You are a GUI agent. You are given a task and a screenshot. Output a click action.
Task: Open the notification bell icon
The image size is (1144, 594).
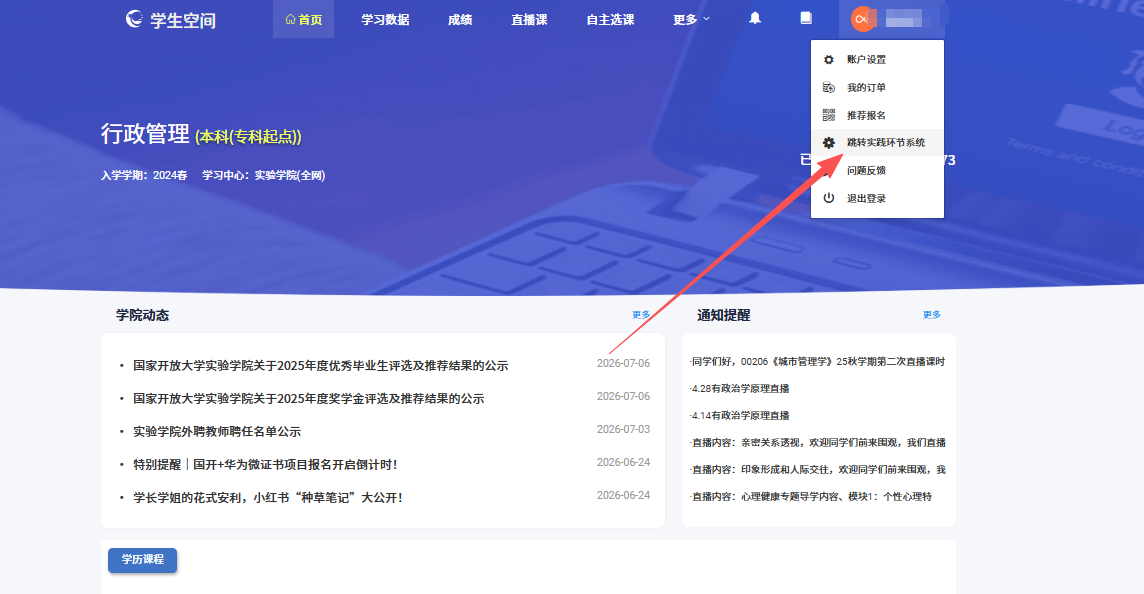(755, 18)
